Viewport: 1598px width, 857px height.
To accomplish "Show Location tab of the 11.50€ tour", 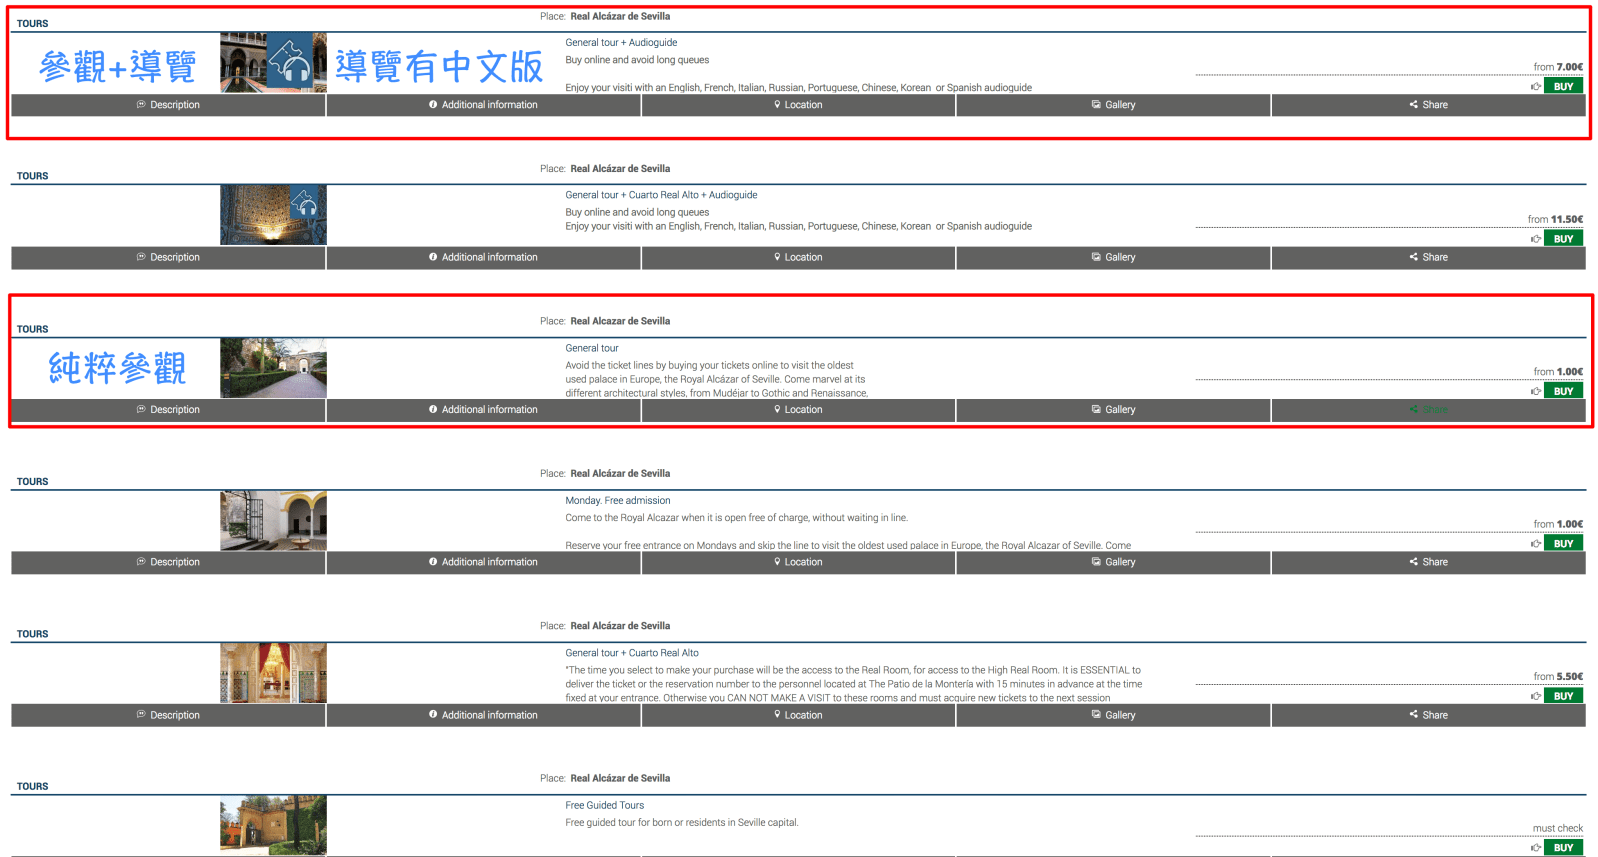I will (798, 258).
